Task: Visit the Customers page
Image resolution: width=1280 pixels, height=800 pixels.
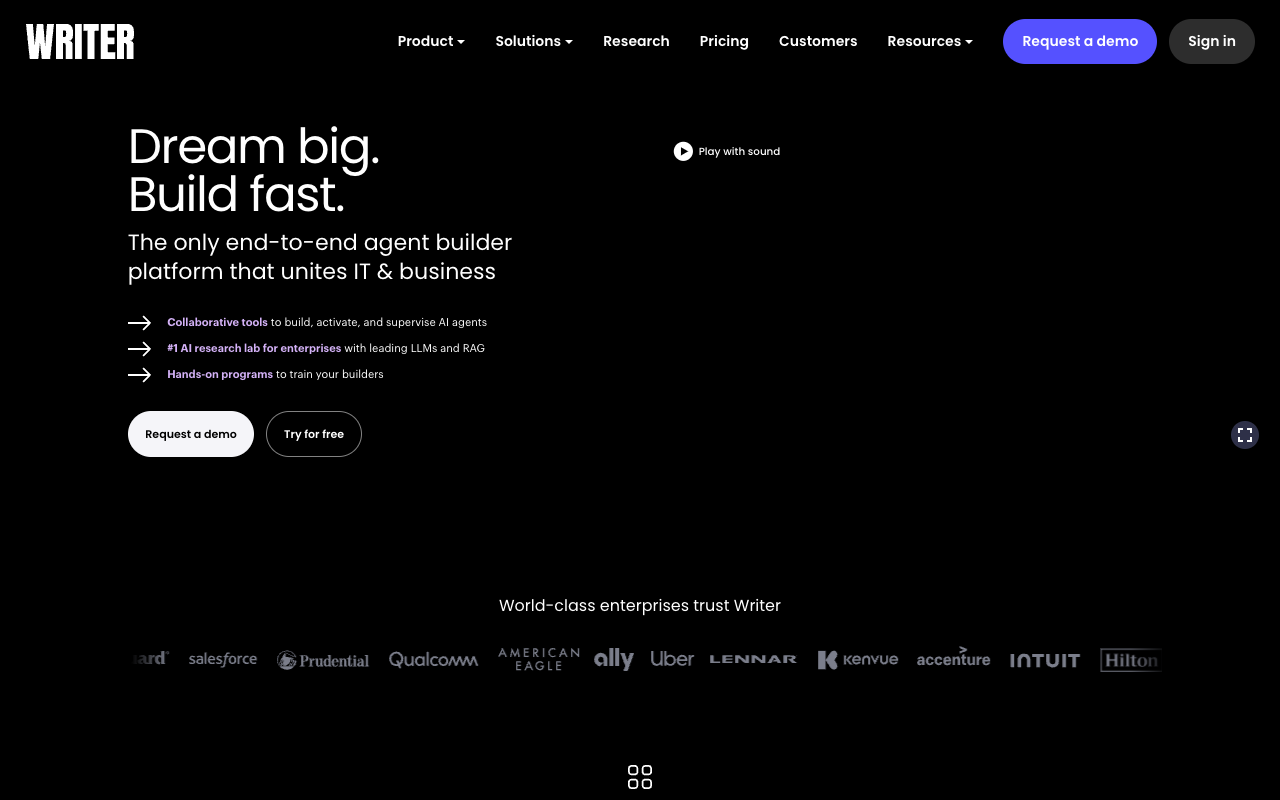Action: [818, 41]
